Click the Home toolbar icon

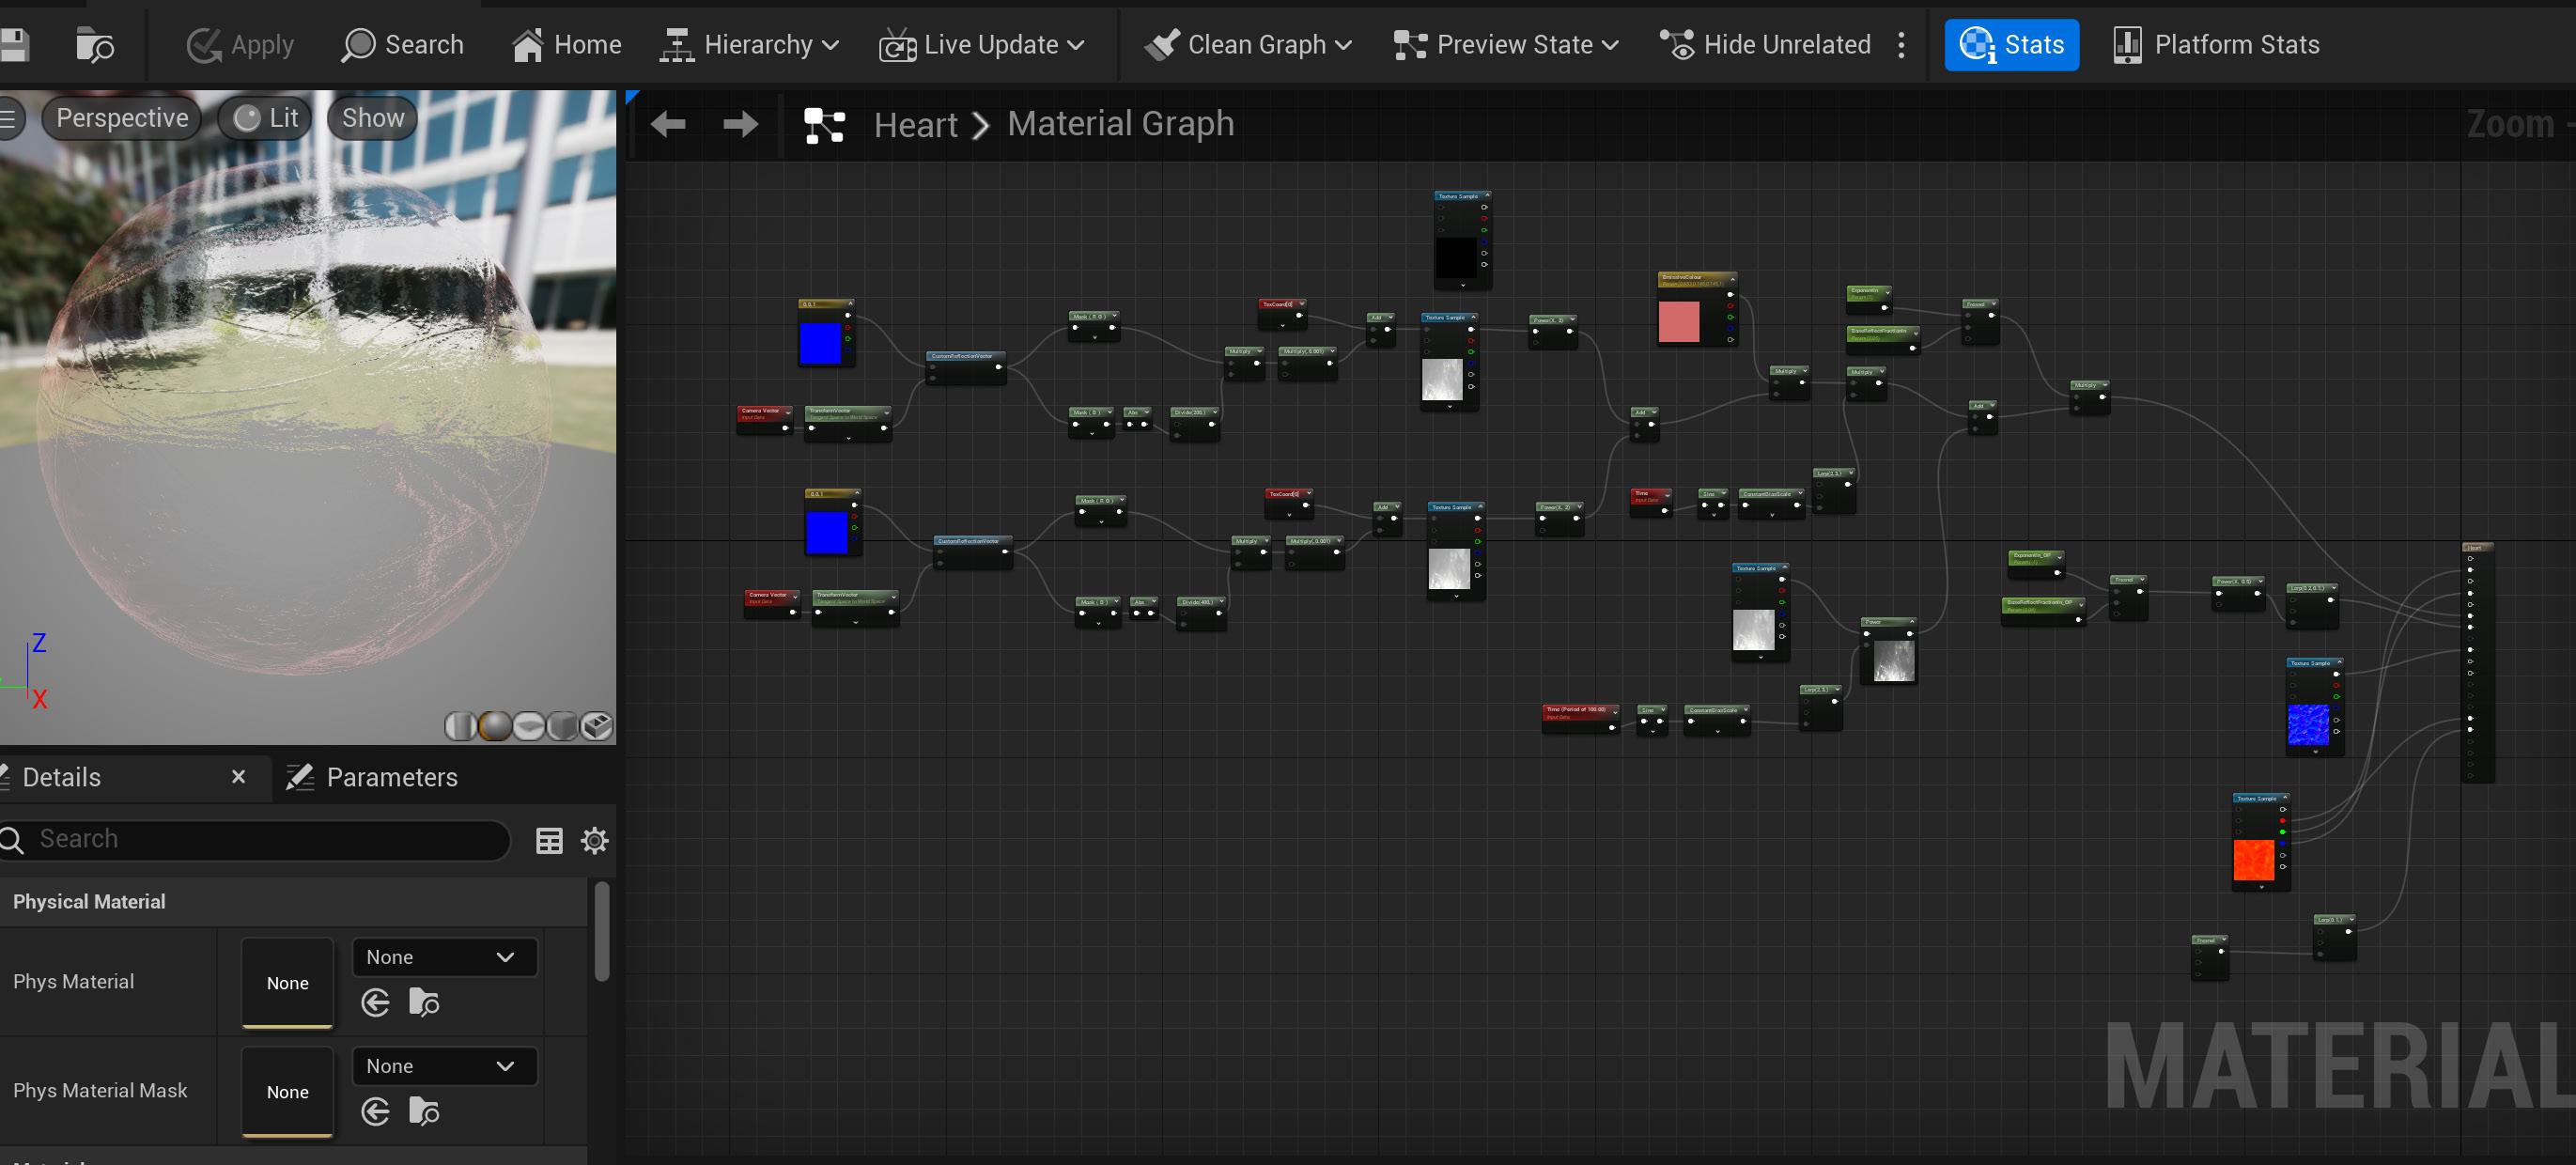[x=567, y=45]
